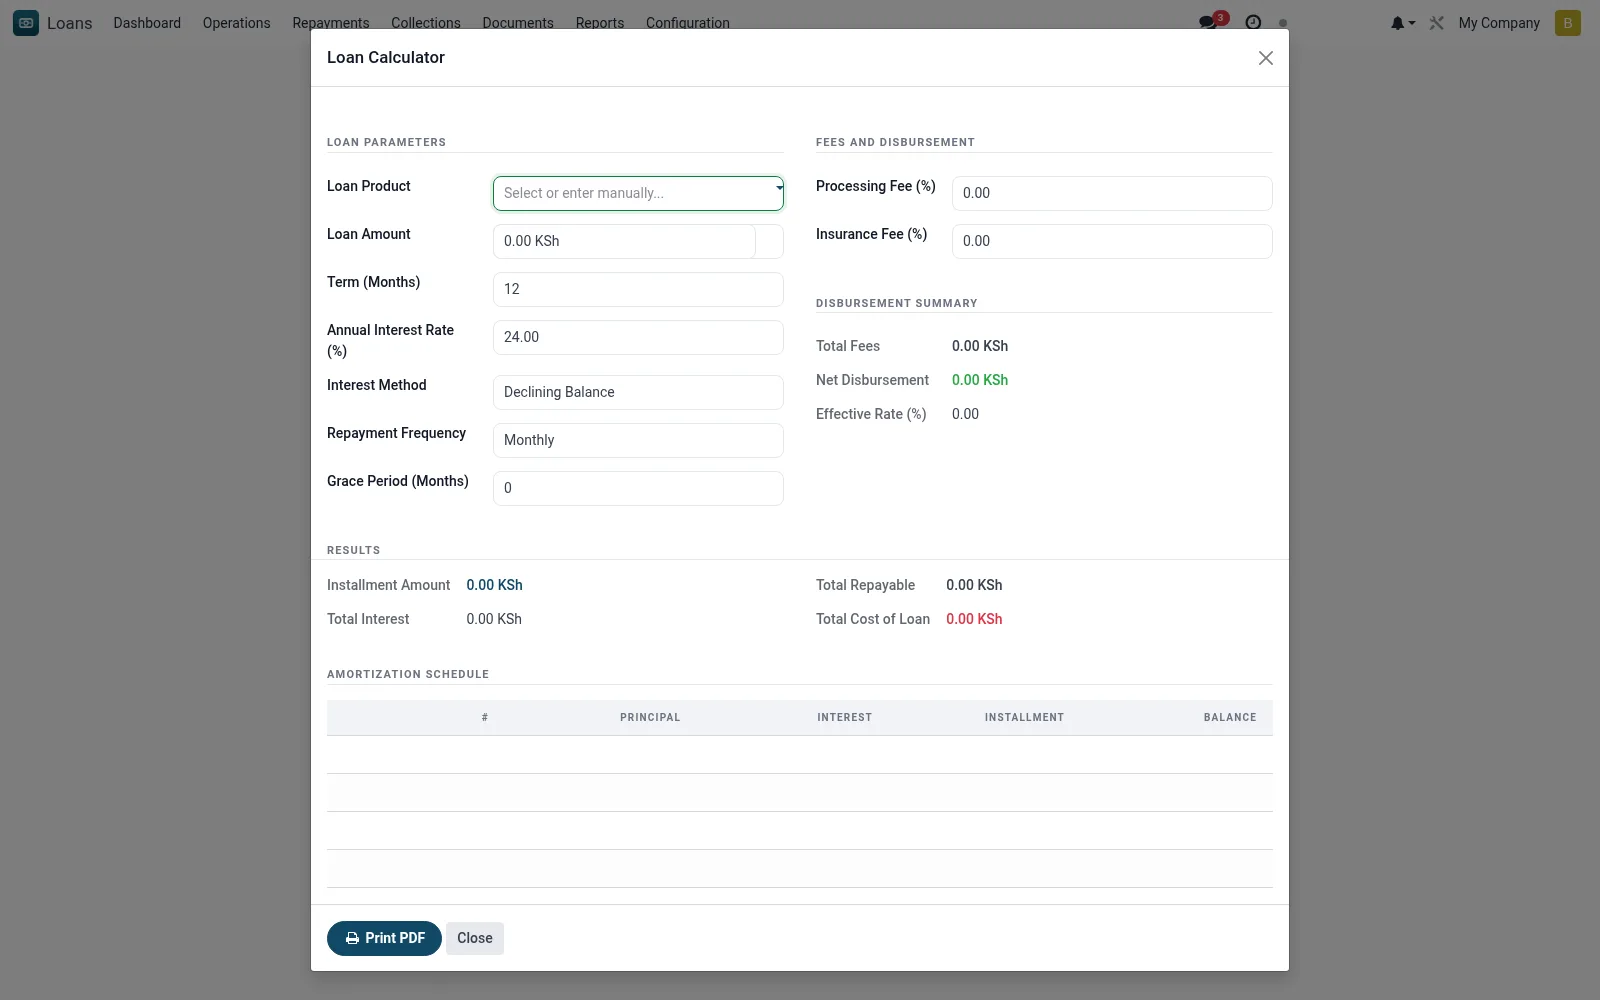Click the INTEREST column header

point(845,717)
